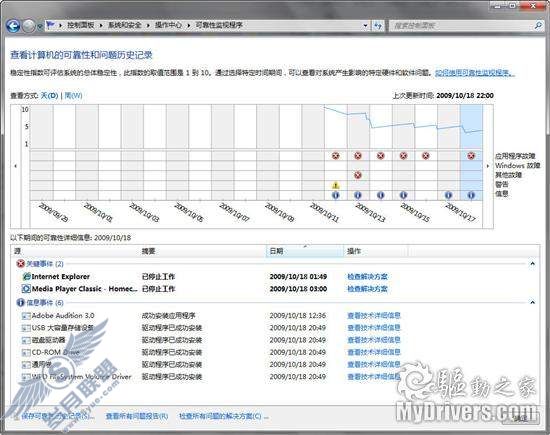Open 检查解决方案 for Internet Explorer

[x=367, y=276]
